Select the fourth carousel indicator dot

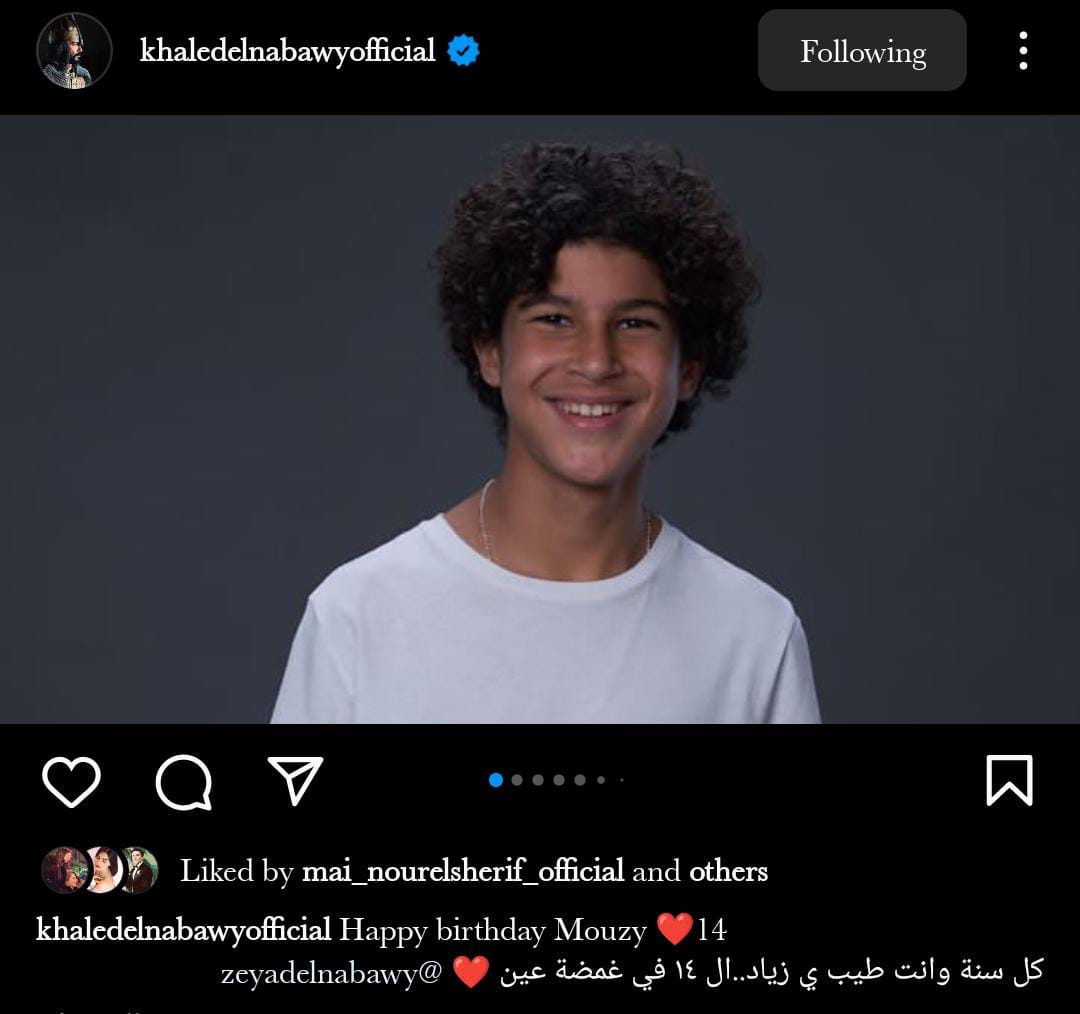559,780
